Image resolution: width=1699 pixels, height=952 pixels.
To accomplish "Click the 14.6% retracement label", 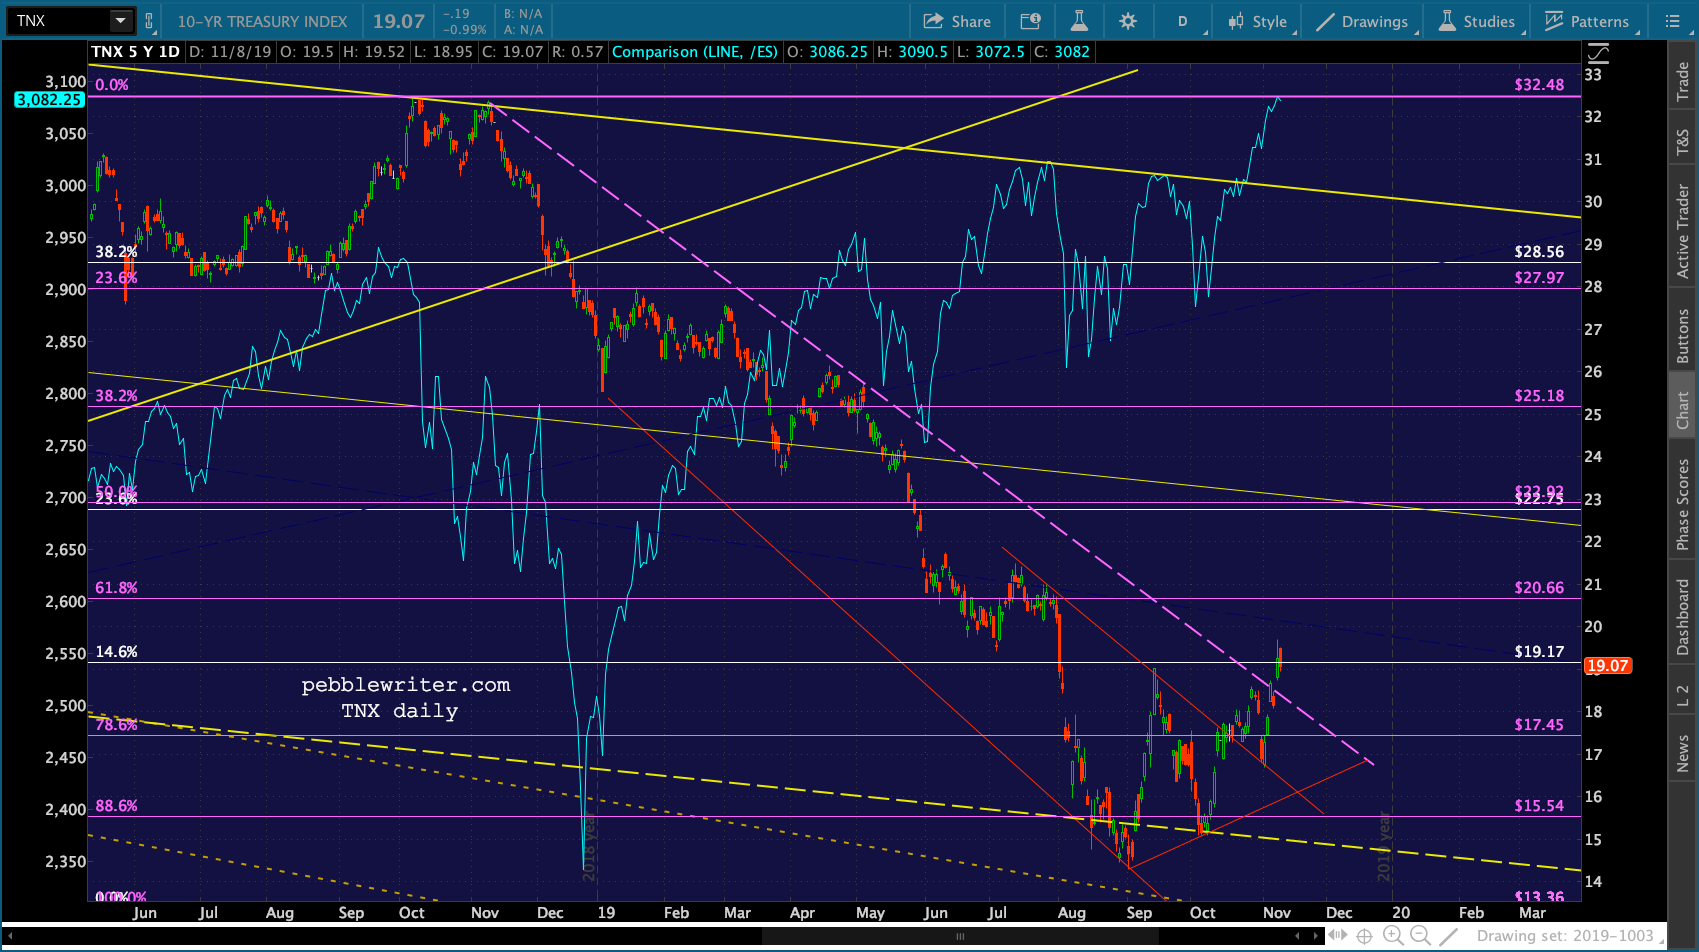I will click(x=116, y=651).
